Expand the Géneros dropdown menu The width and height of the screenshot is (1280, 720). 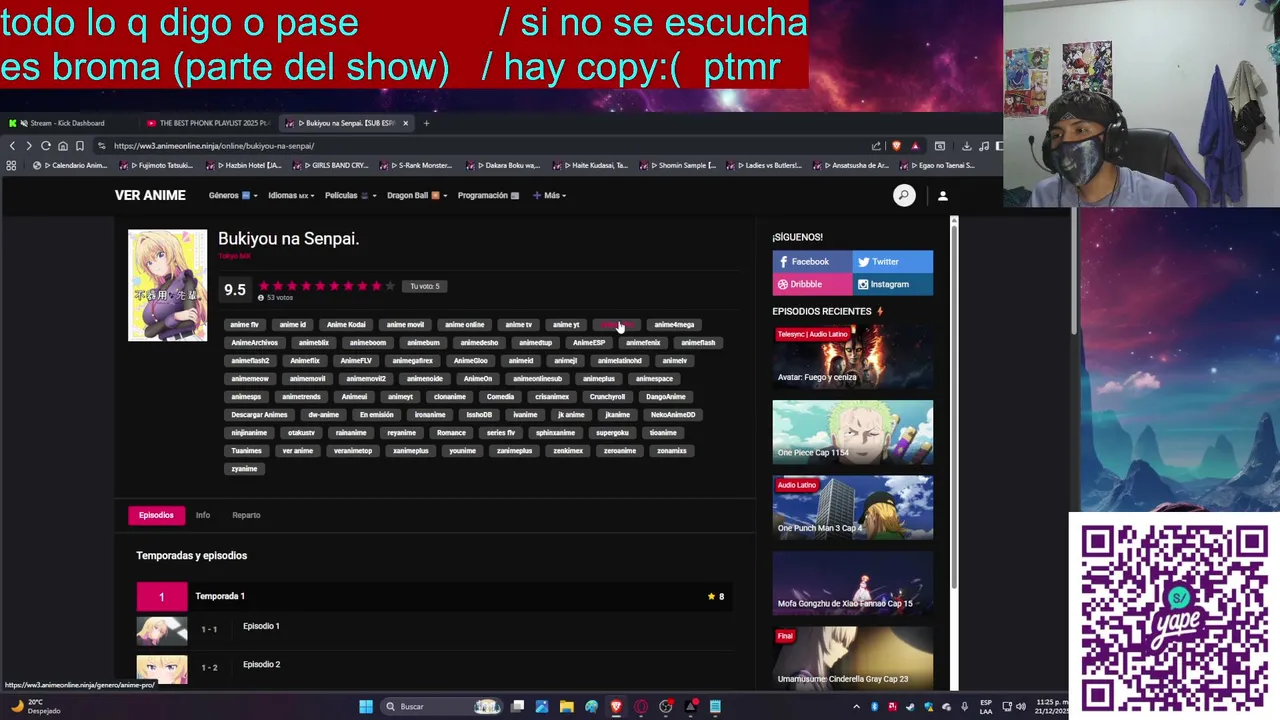pyautogui.click(x=233, y=196)
